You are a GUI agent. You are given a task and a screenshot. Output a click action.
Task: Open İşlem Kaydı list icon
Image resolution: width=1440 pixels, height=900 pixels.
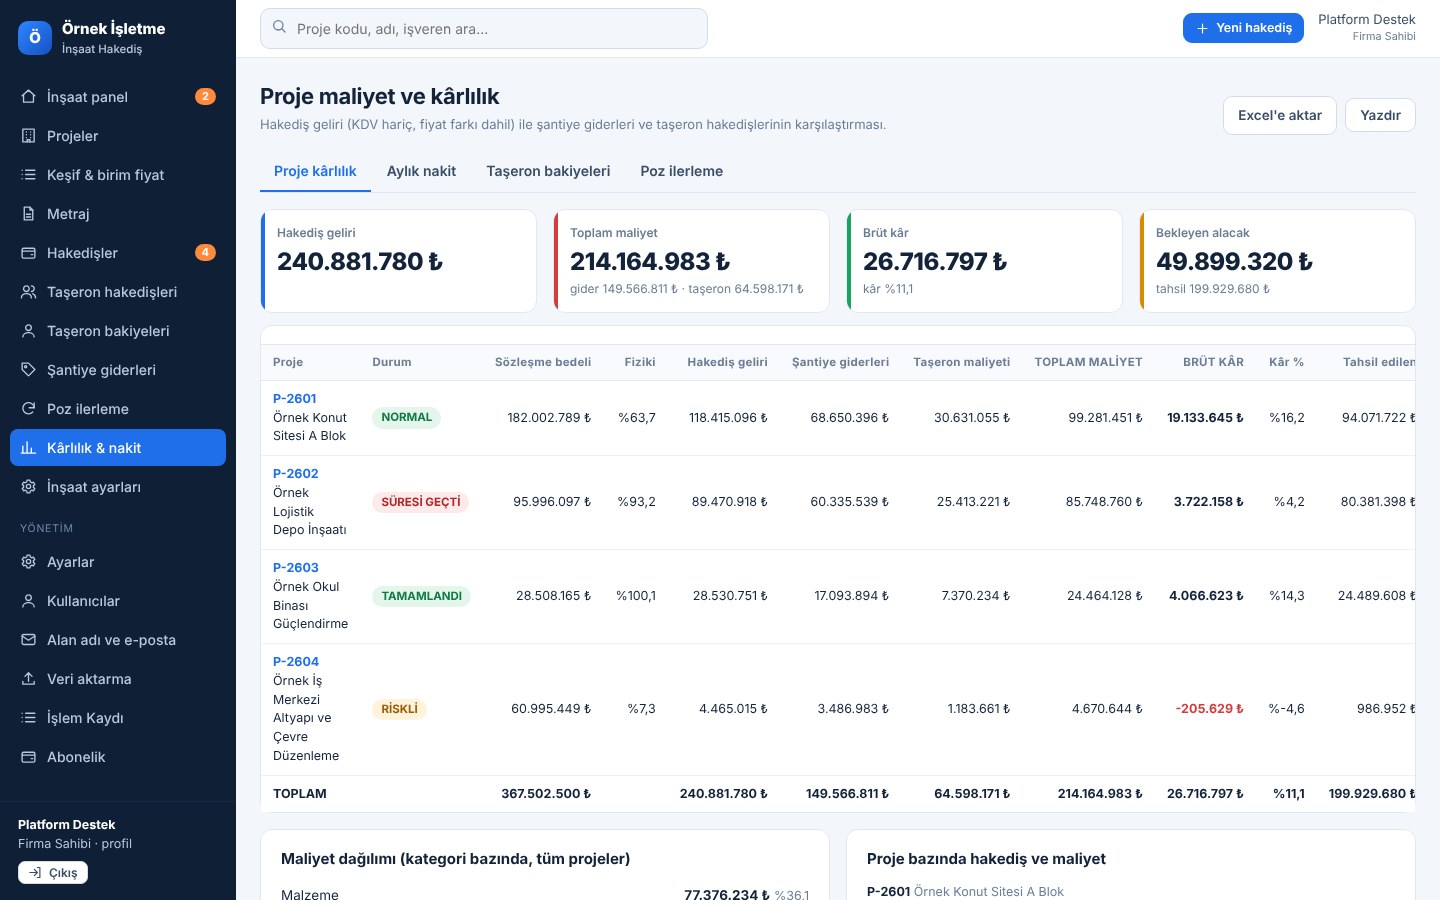click(28, 718)
